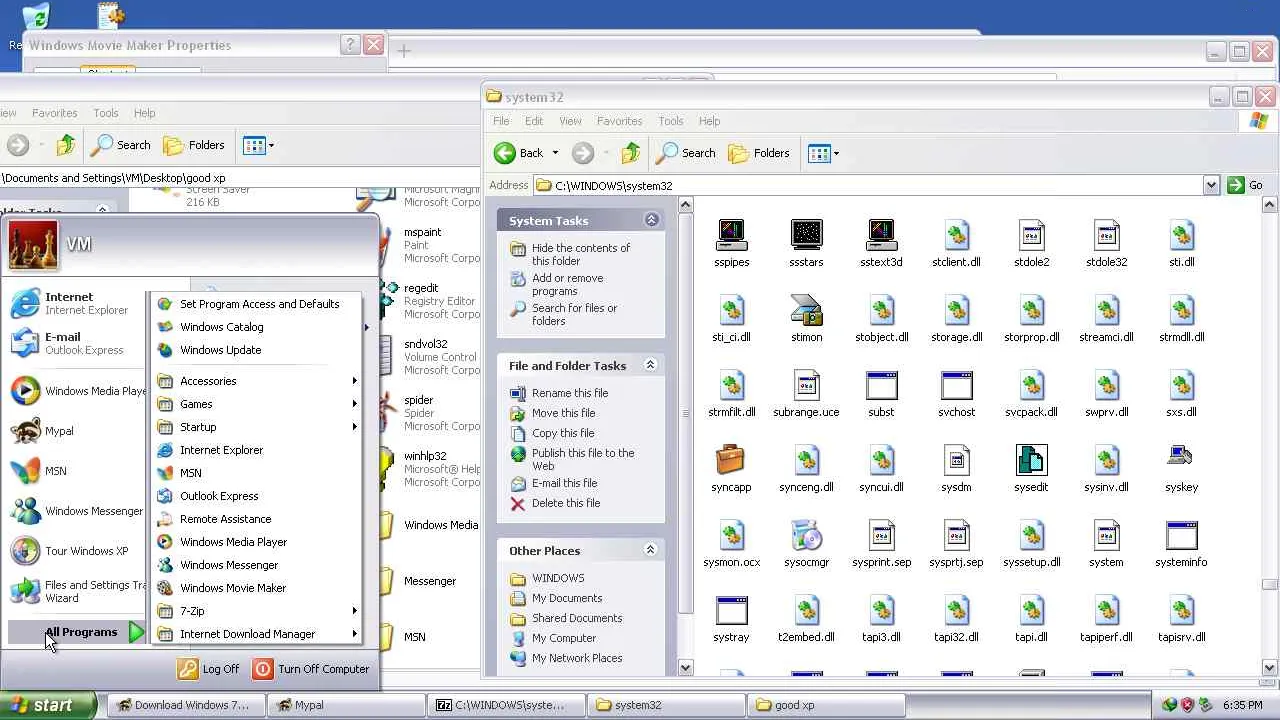Expand the Accessories submenu
This screenshot has height=720, width=1280.
click(257, 381)
